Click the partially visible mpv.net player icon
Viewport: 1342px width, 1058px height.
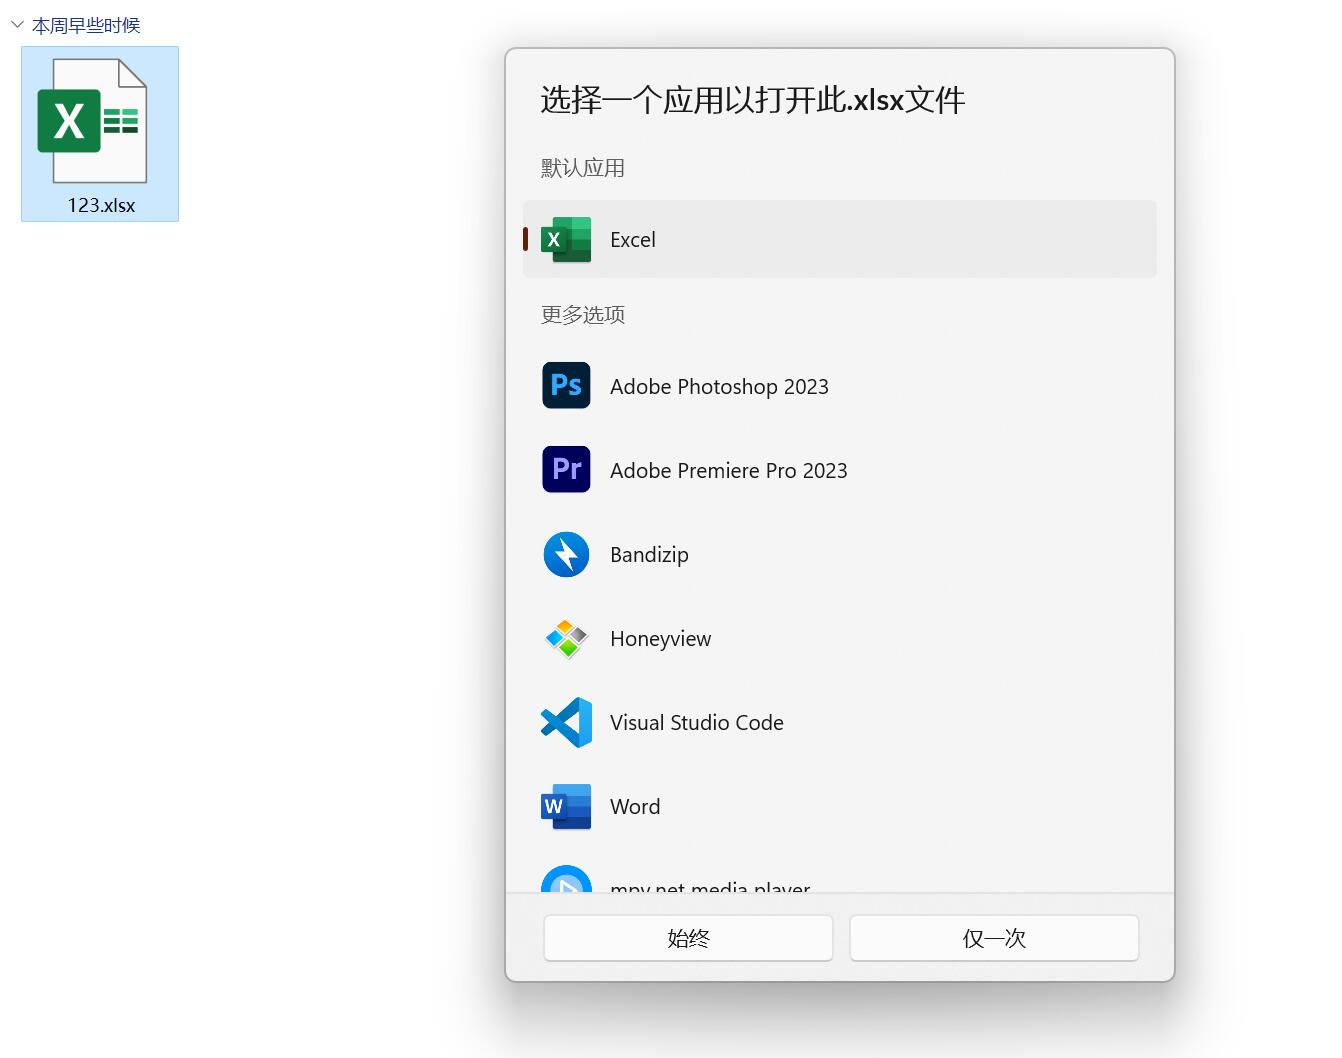coord(566,880)
